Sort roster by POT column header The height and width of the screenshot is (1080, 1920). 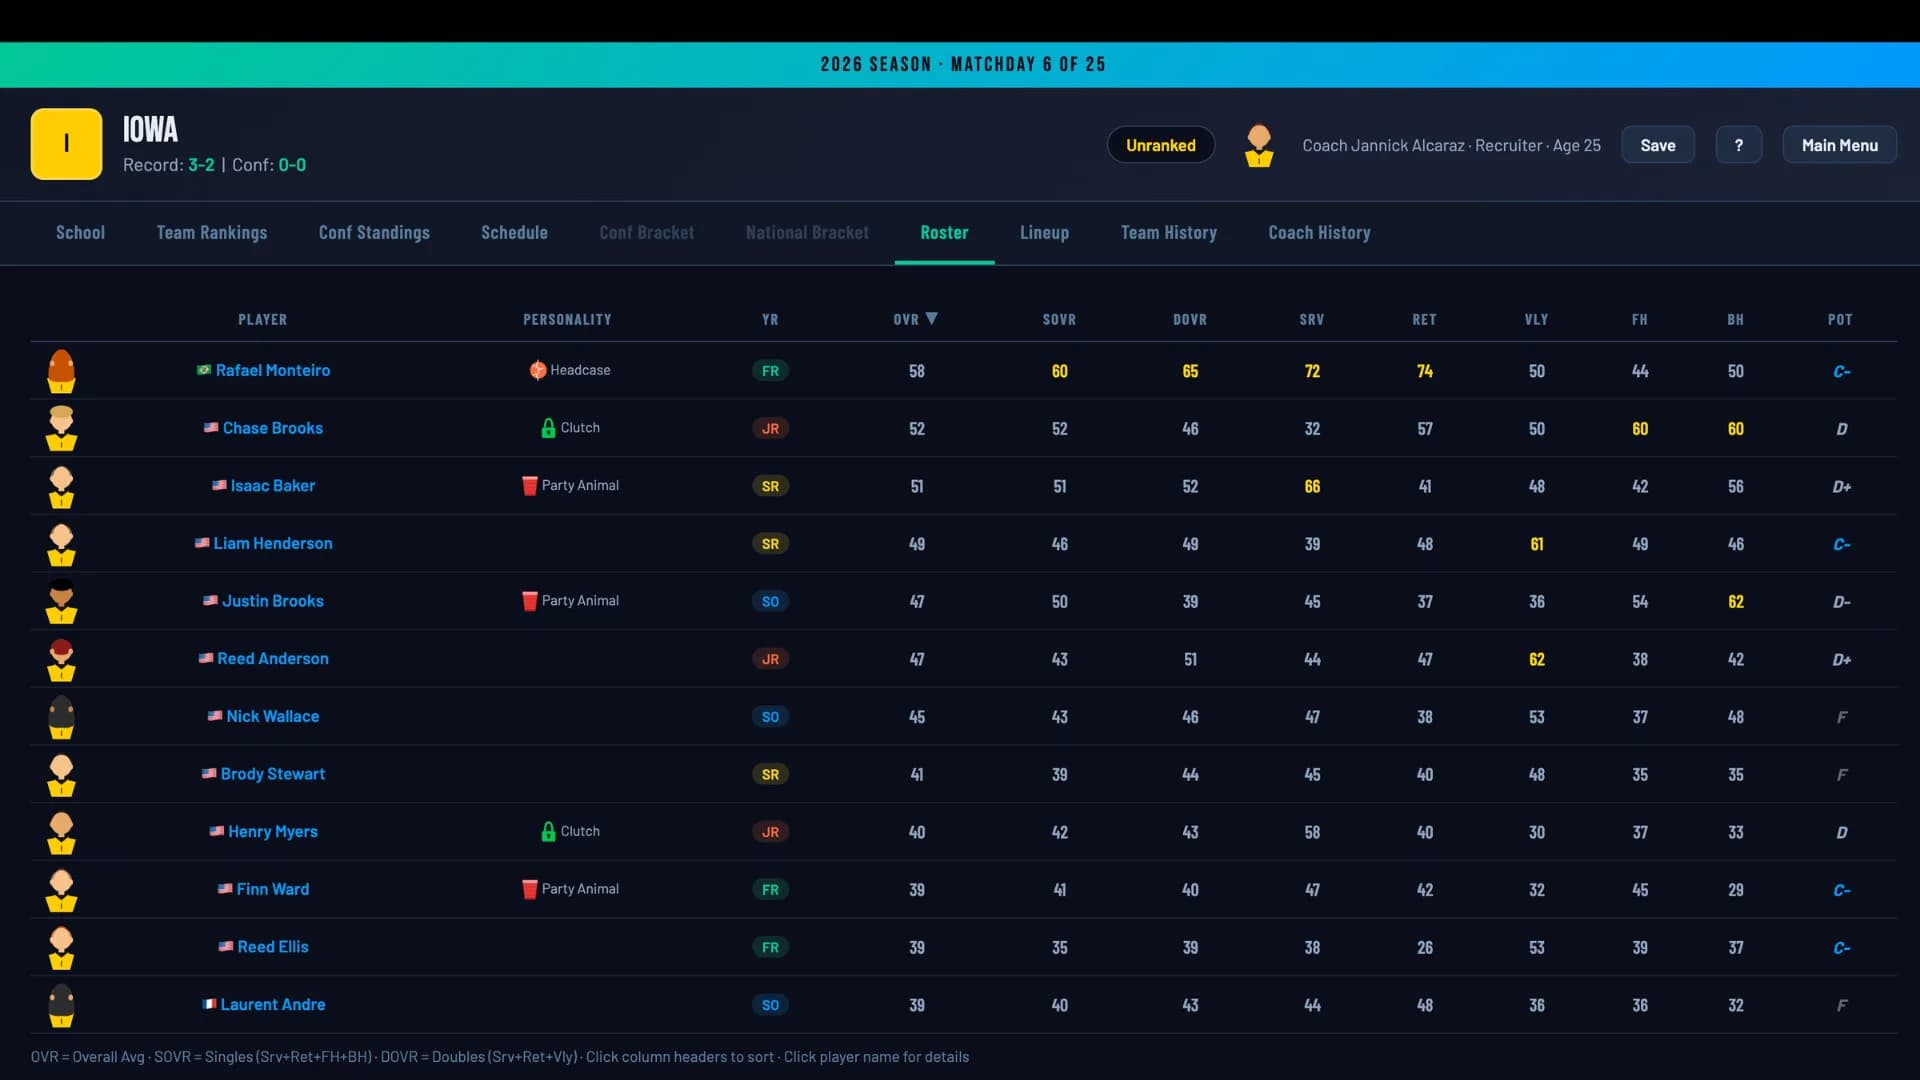[x=1840, y=320]
